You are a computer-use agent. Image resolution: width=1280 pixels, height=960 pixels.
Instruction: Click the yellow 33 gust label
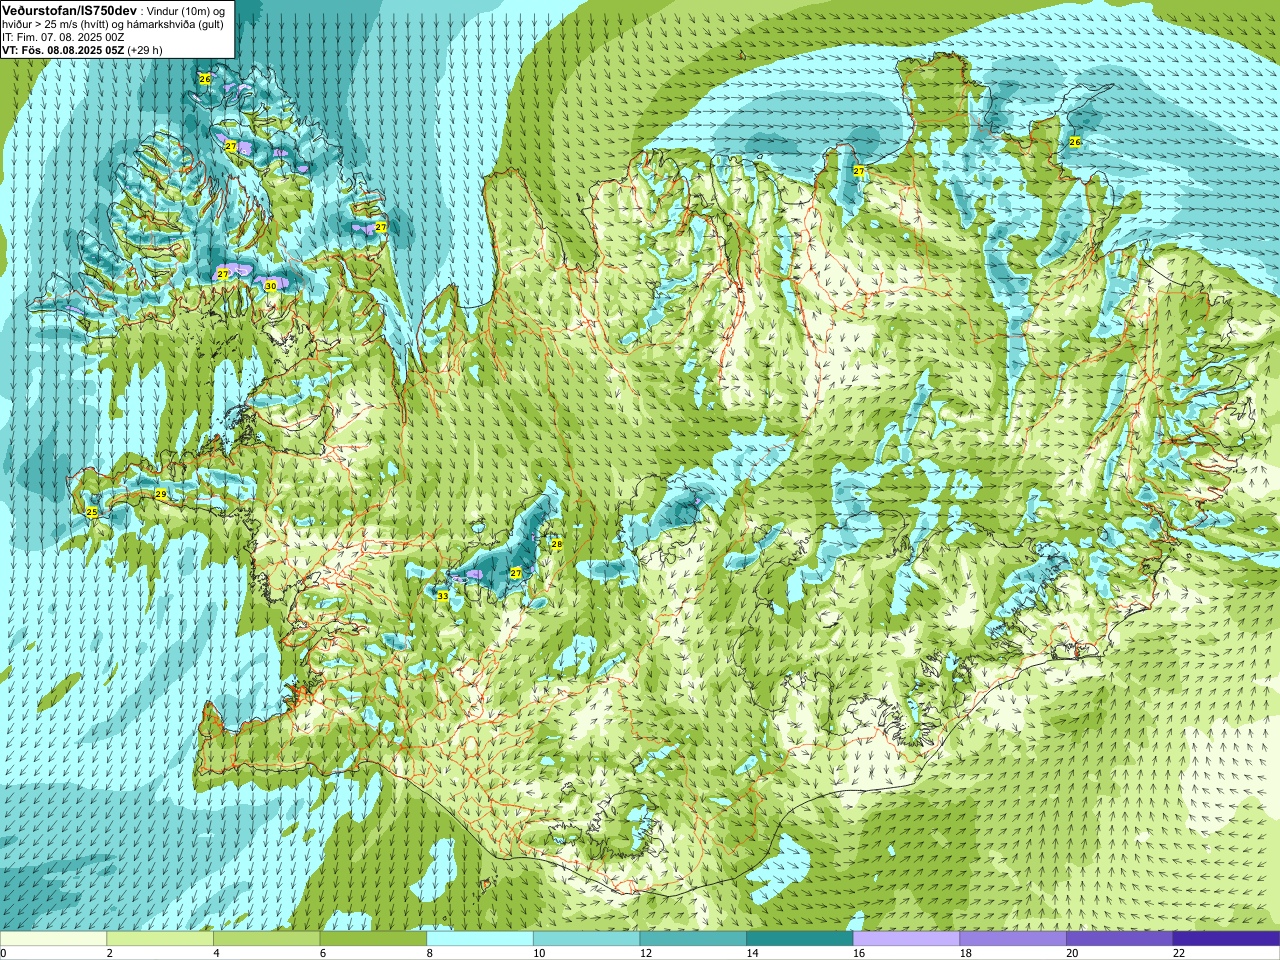point(443,596)
